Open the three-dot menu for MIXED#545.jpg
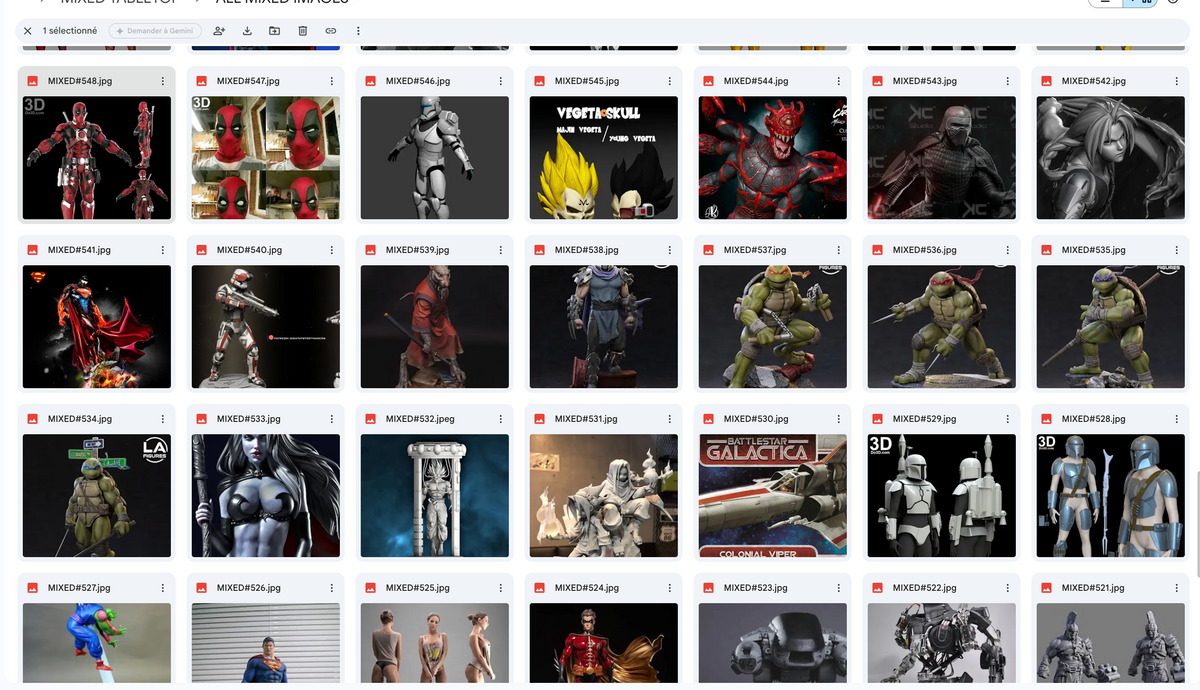 (670, 81)
